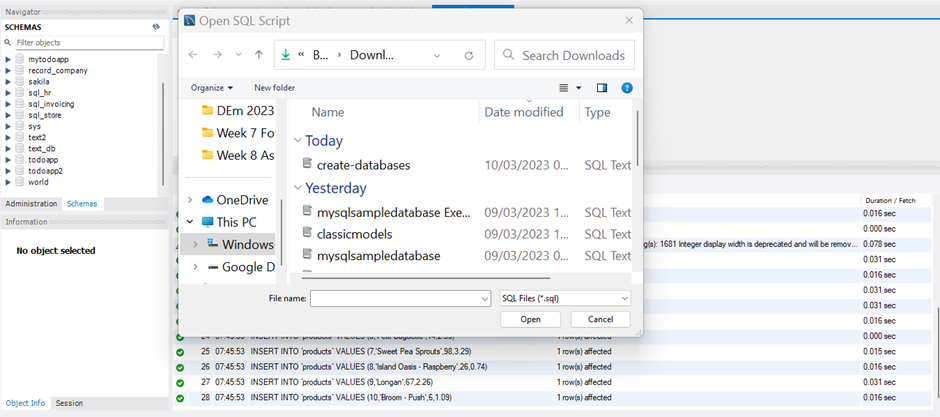Click the sakila database icon

click(x=20, y=81)
